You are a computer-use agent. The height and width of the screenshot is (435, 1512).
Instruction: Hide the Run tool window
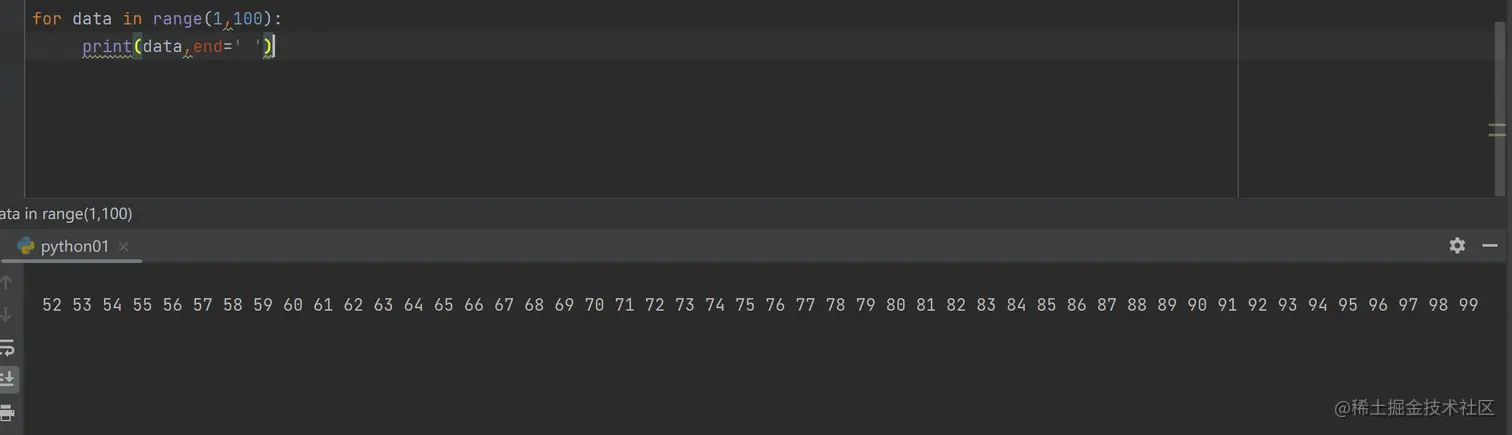coord(1489,245)
